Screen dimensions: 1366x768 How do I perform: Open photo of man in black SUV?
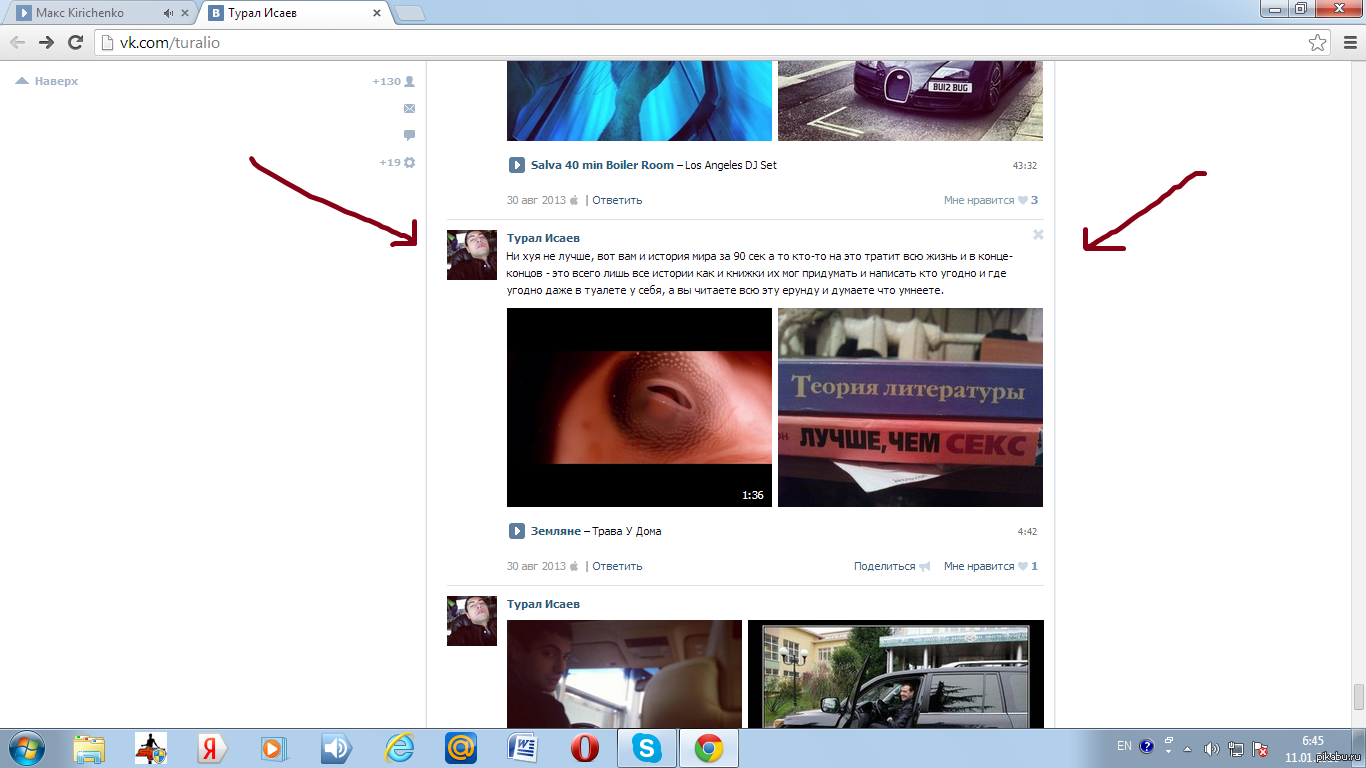tap(896, 674)
